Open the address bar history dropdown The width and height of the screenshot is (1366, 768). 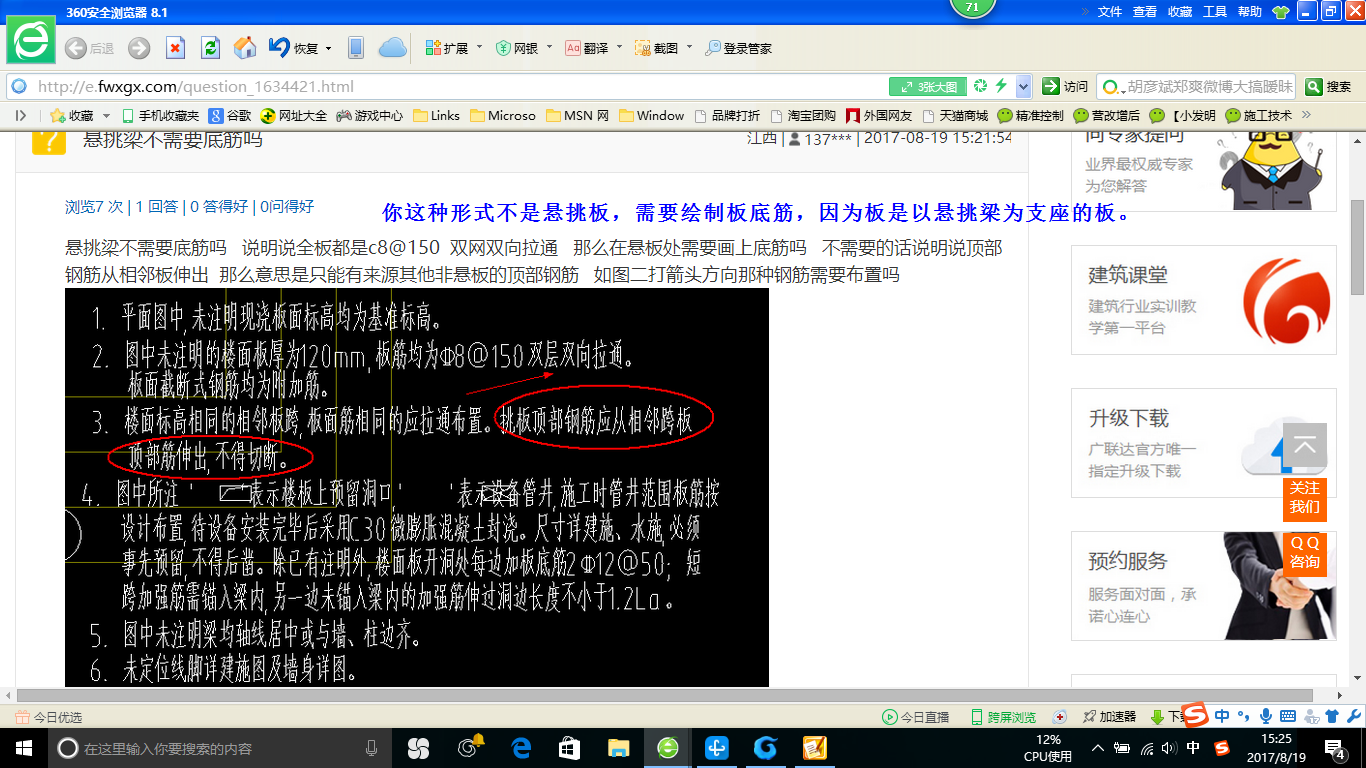click(1023, 86)
